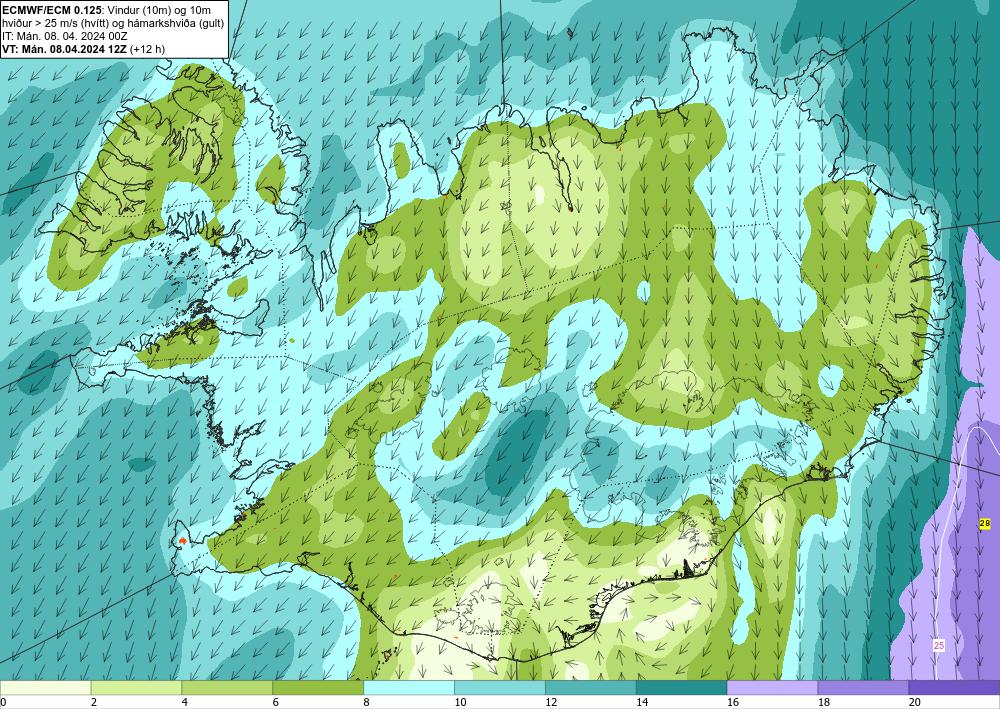Click the legend tick label '4'
The width and height of the screenshot is (1000, 709).
tap(184, 703)
